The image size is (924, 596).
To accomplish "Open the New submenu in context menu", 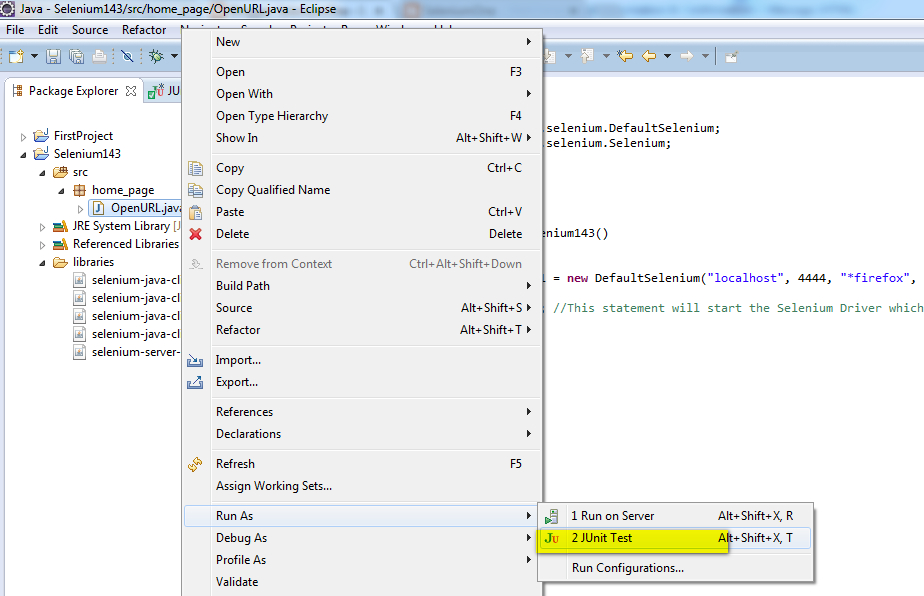I will point(361,42).
